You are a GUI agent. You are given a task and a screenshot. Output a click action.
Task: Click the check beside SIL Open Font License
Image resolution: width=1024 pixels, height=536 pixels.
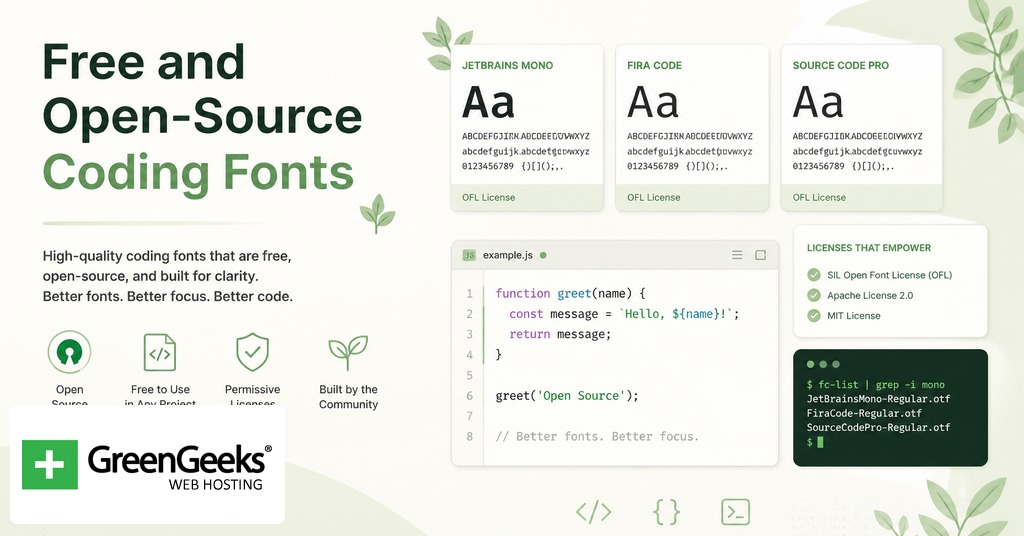pos(814,275)
